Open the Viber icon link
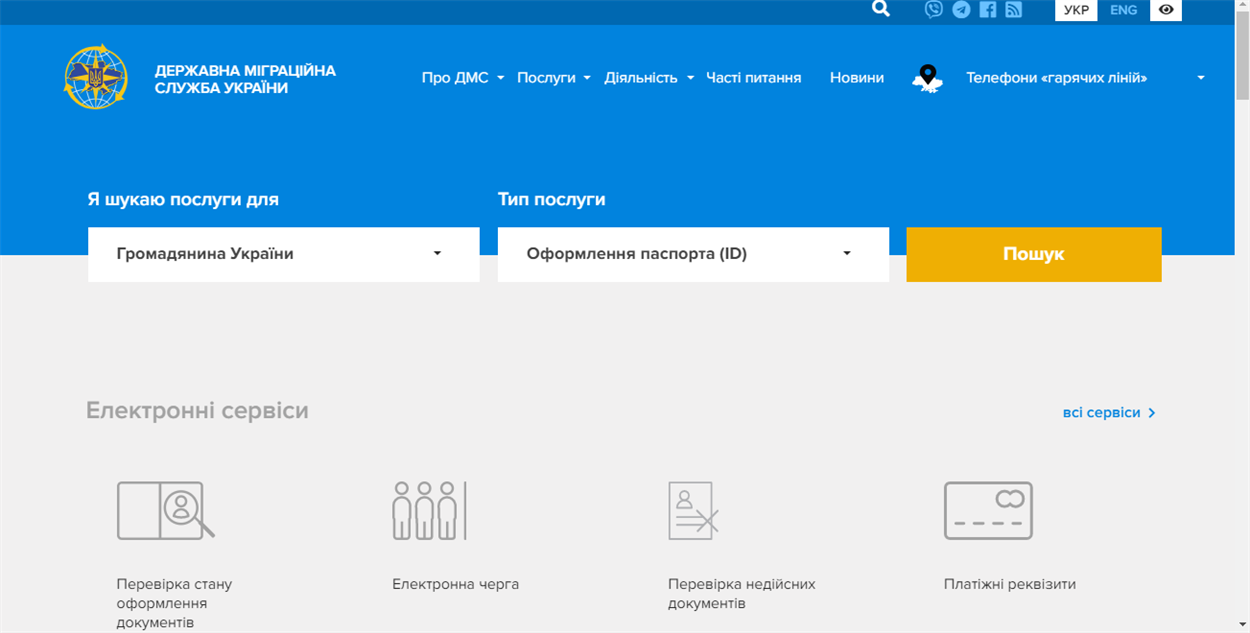1250x633 pixels. point(934,10)
